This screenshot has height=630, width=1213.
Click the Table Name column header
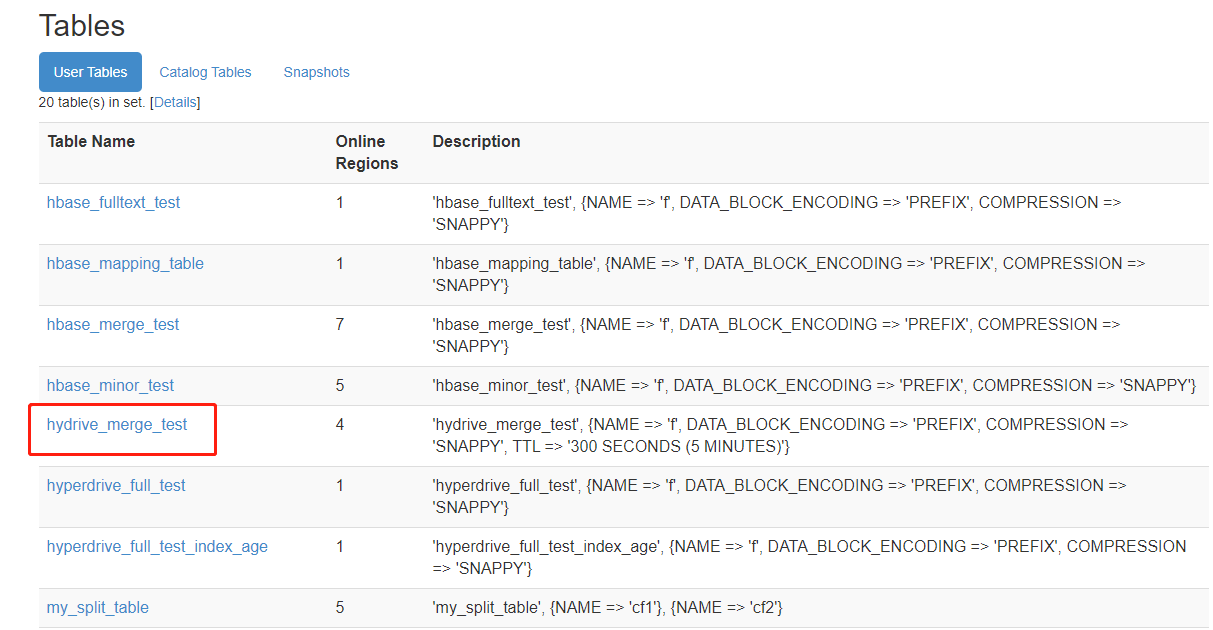(91, 141)
